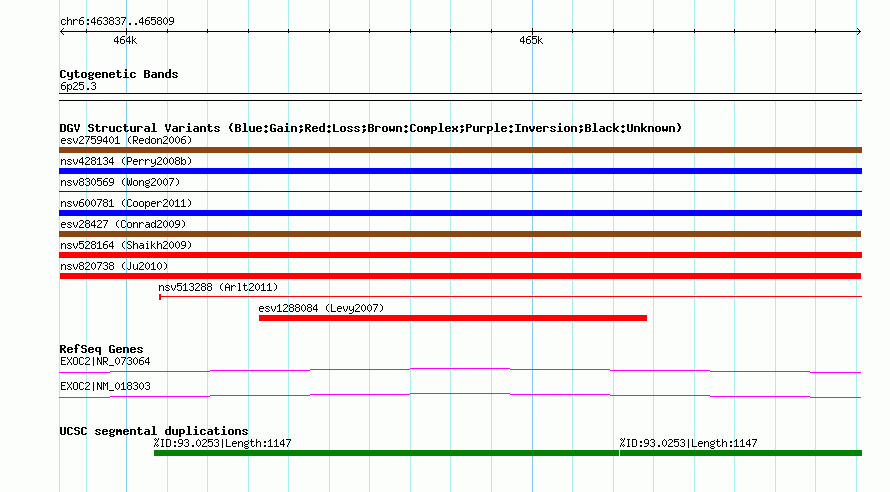Click the 465k ruler tick label
This screenshot has width=890, height=492.
point(531,40)
